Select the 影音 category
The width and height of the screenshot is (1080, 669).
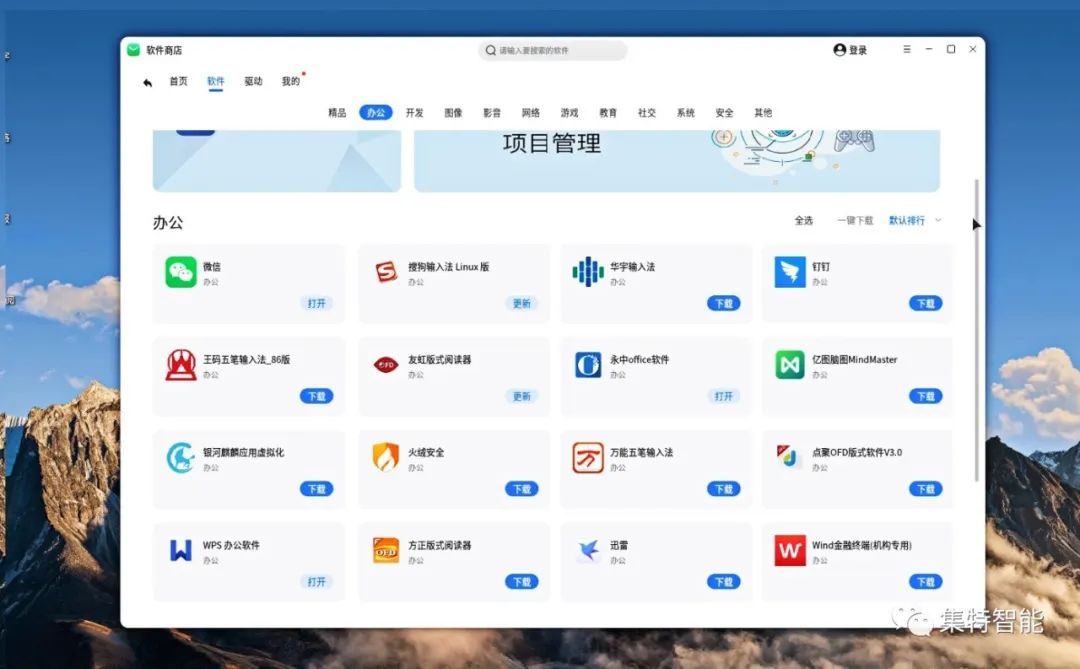click(x=492, y=112)
